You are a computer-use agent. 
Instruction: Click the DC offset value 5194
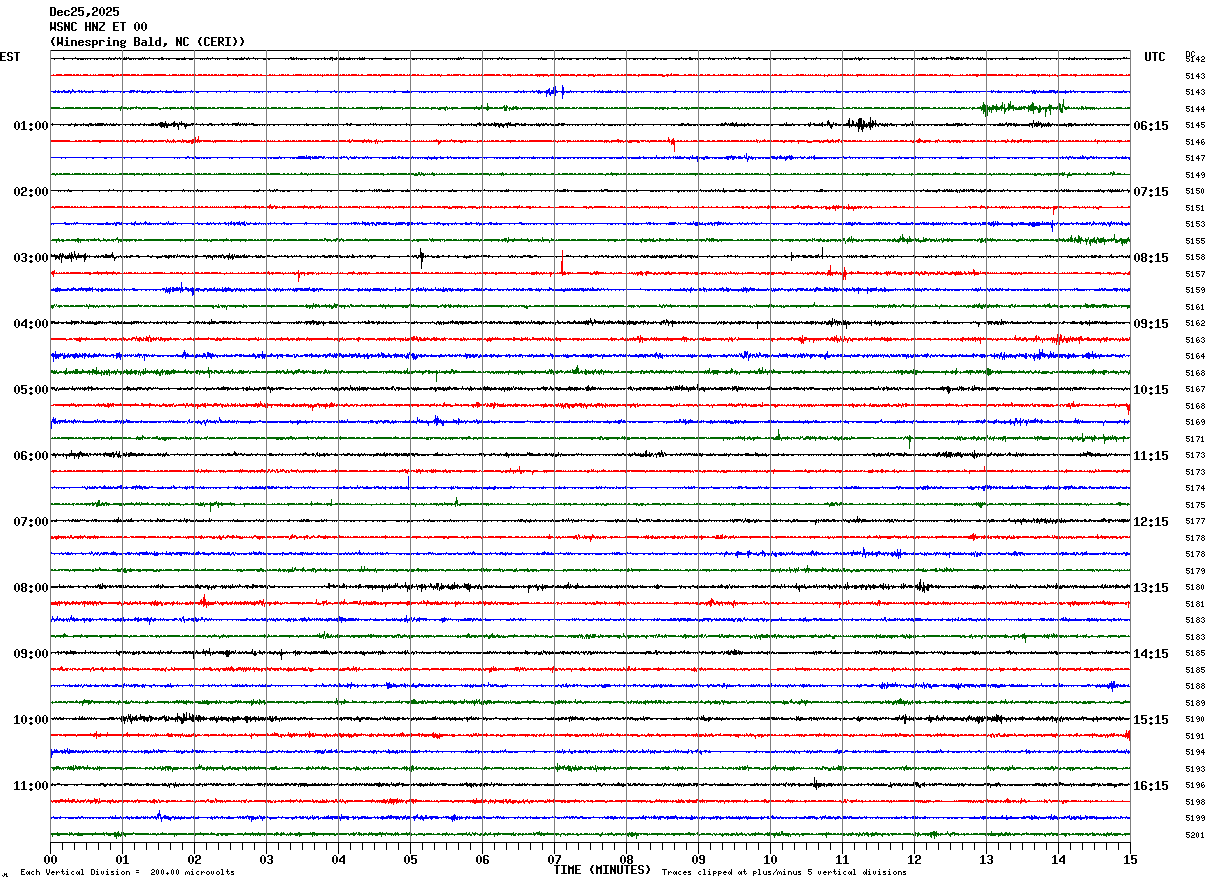pos(1195,753)
